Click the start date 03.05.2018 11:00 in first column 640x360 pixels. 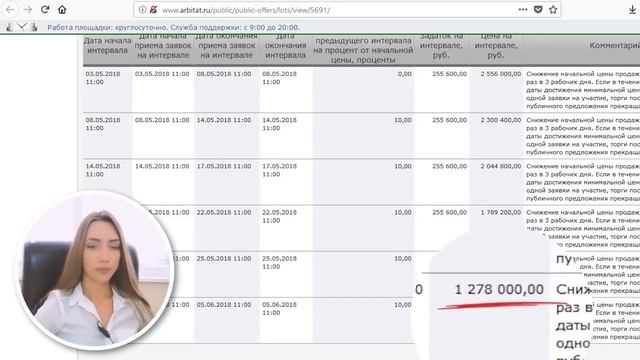[103, 78]
